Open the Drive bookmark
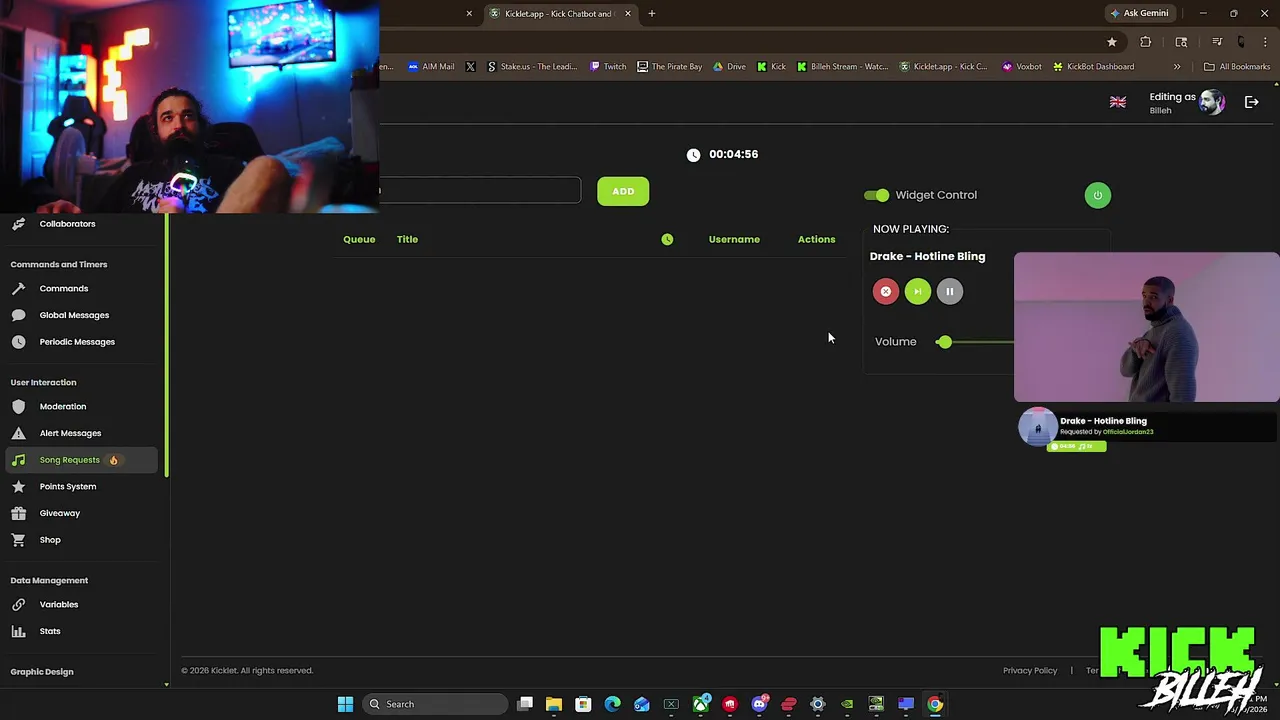Viewport: 1280px width, 720px height. click(x=729, y=67)
